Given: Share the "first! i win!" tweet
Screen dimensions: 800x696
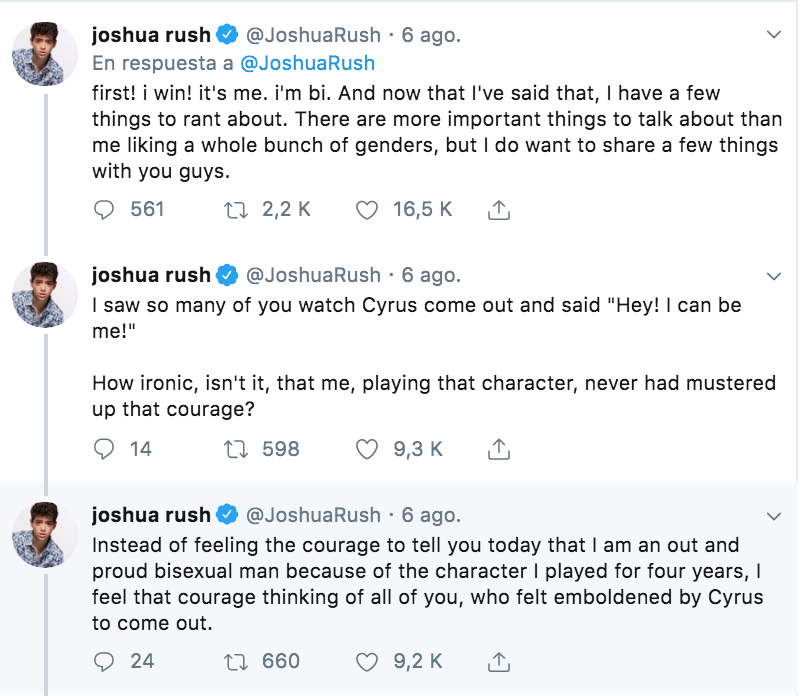Looking at the screenshot, I should point(499,210).
